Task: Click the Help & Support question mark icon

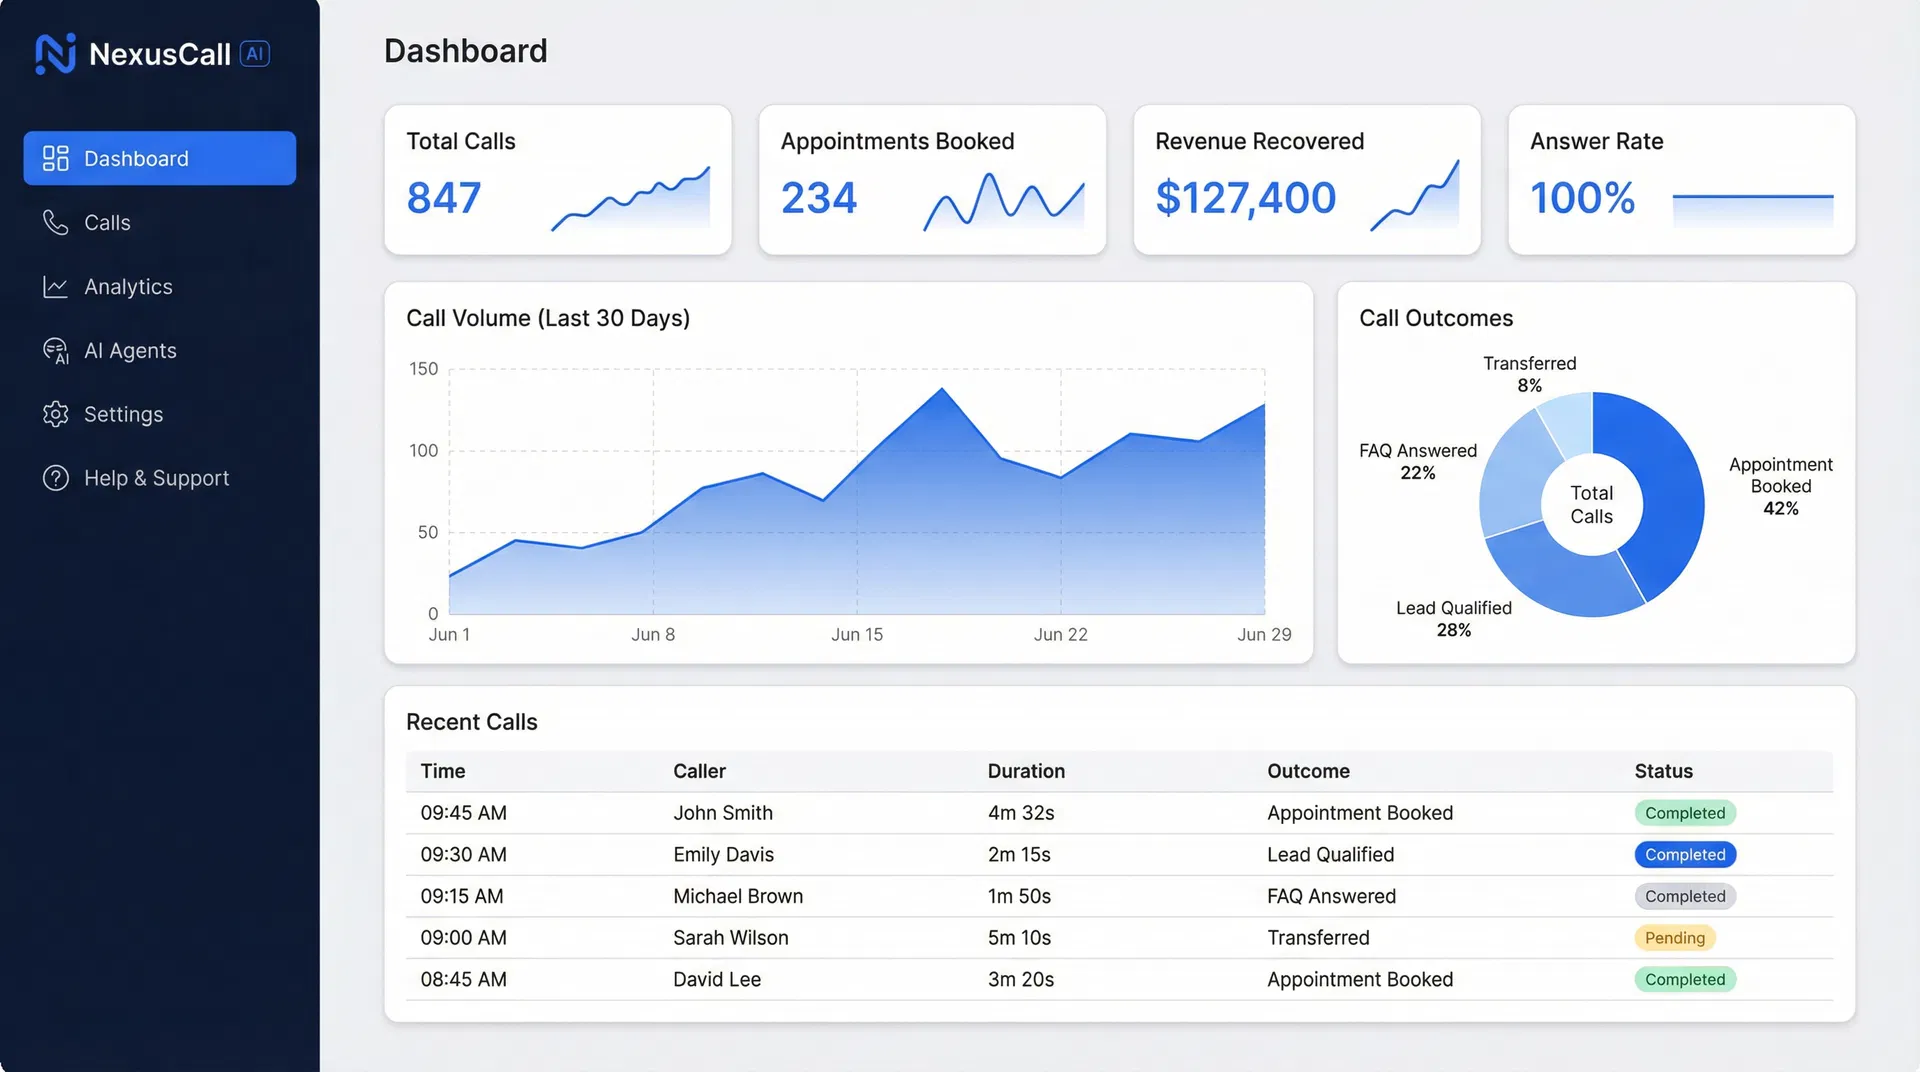Action: coord(56,478)
